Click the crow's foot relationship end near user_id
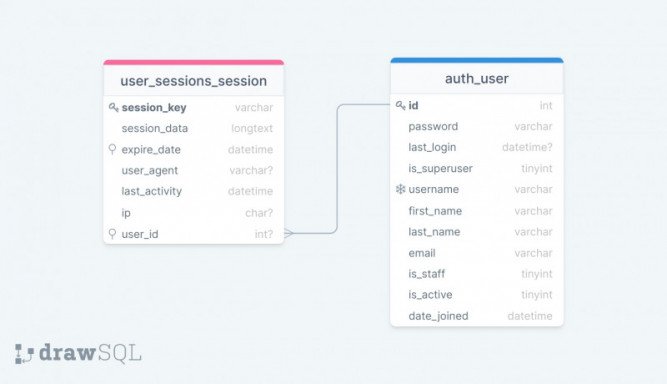The image size is (667, 384). 289,233
